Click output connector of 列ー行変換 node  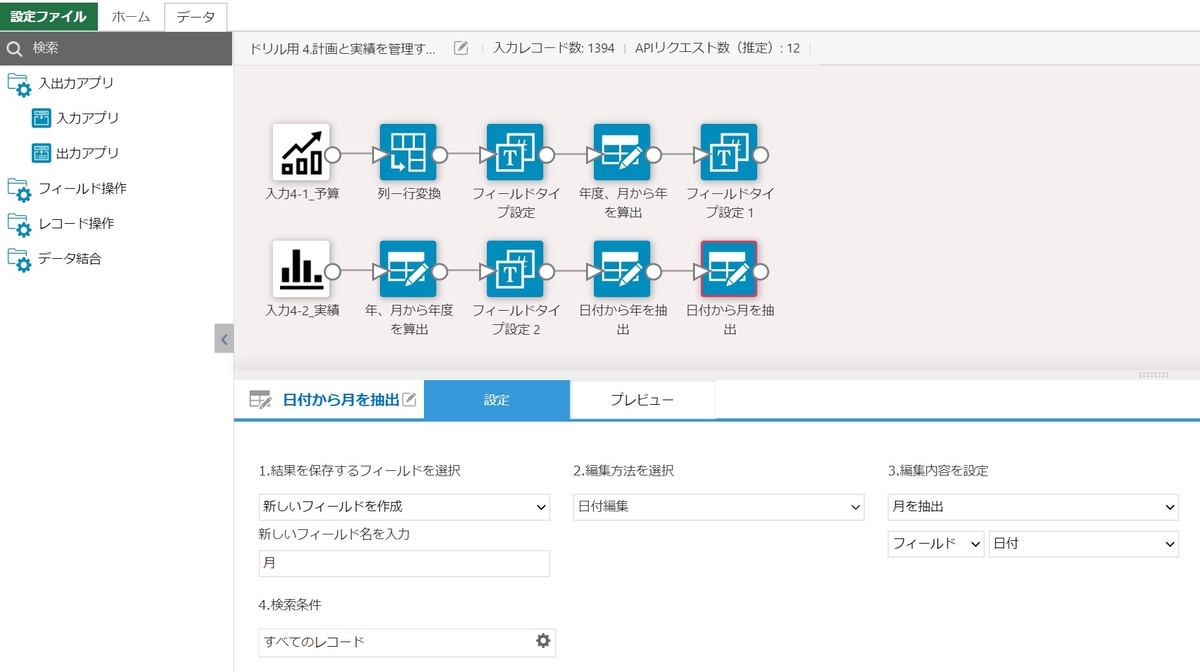(x=440, y=155)
